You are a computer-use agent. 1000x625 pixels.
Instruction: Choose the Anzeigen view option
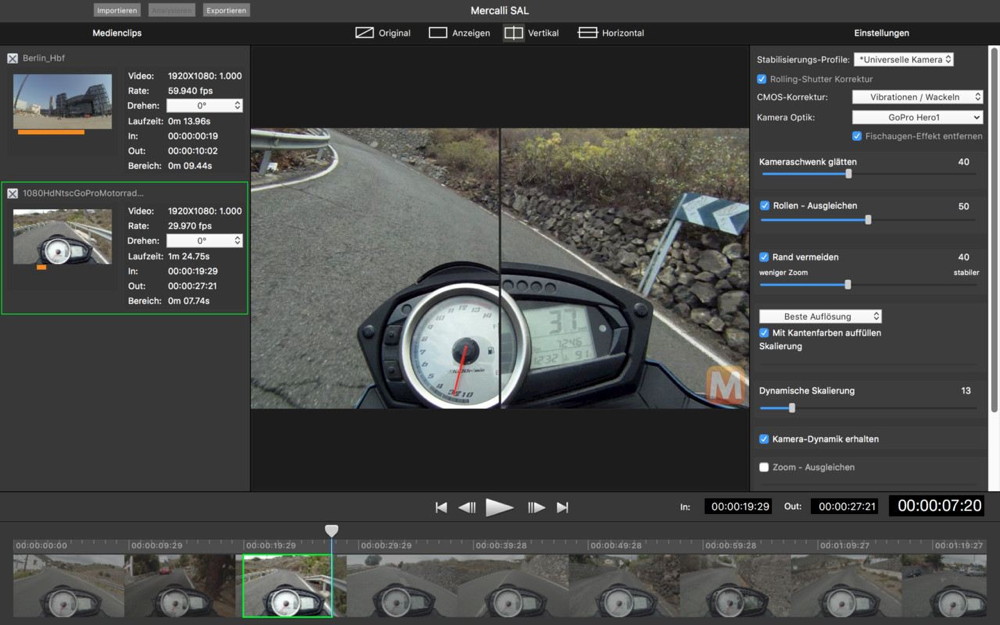[x=438, y=33]
